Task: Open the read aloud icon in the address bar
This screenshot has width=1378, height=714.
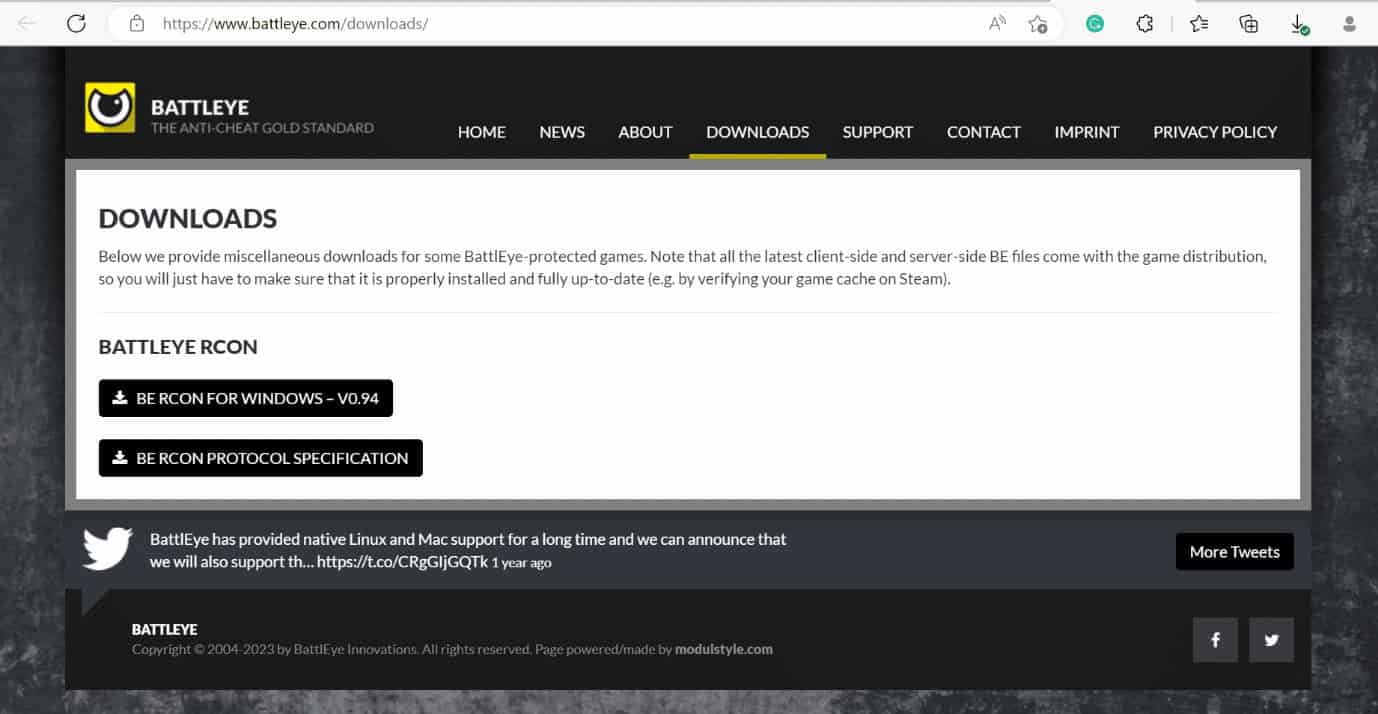Action: tap(997, 23)
